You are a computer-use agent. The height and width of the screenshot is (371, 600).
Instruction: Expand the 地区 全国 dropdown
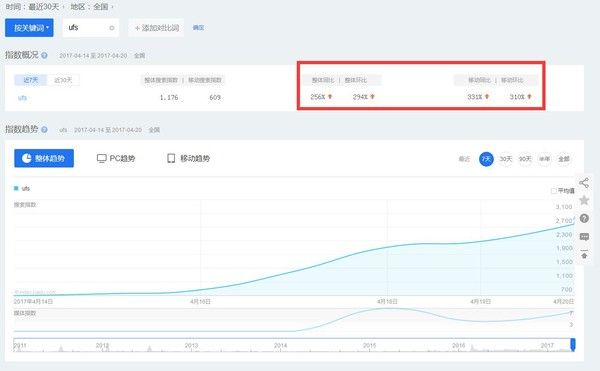[x=92, y=7]
